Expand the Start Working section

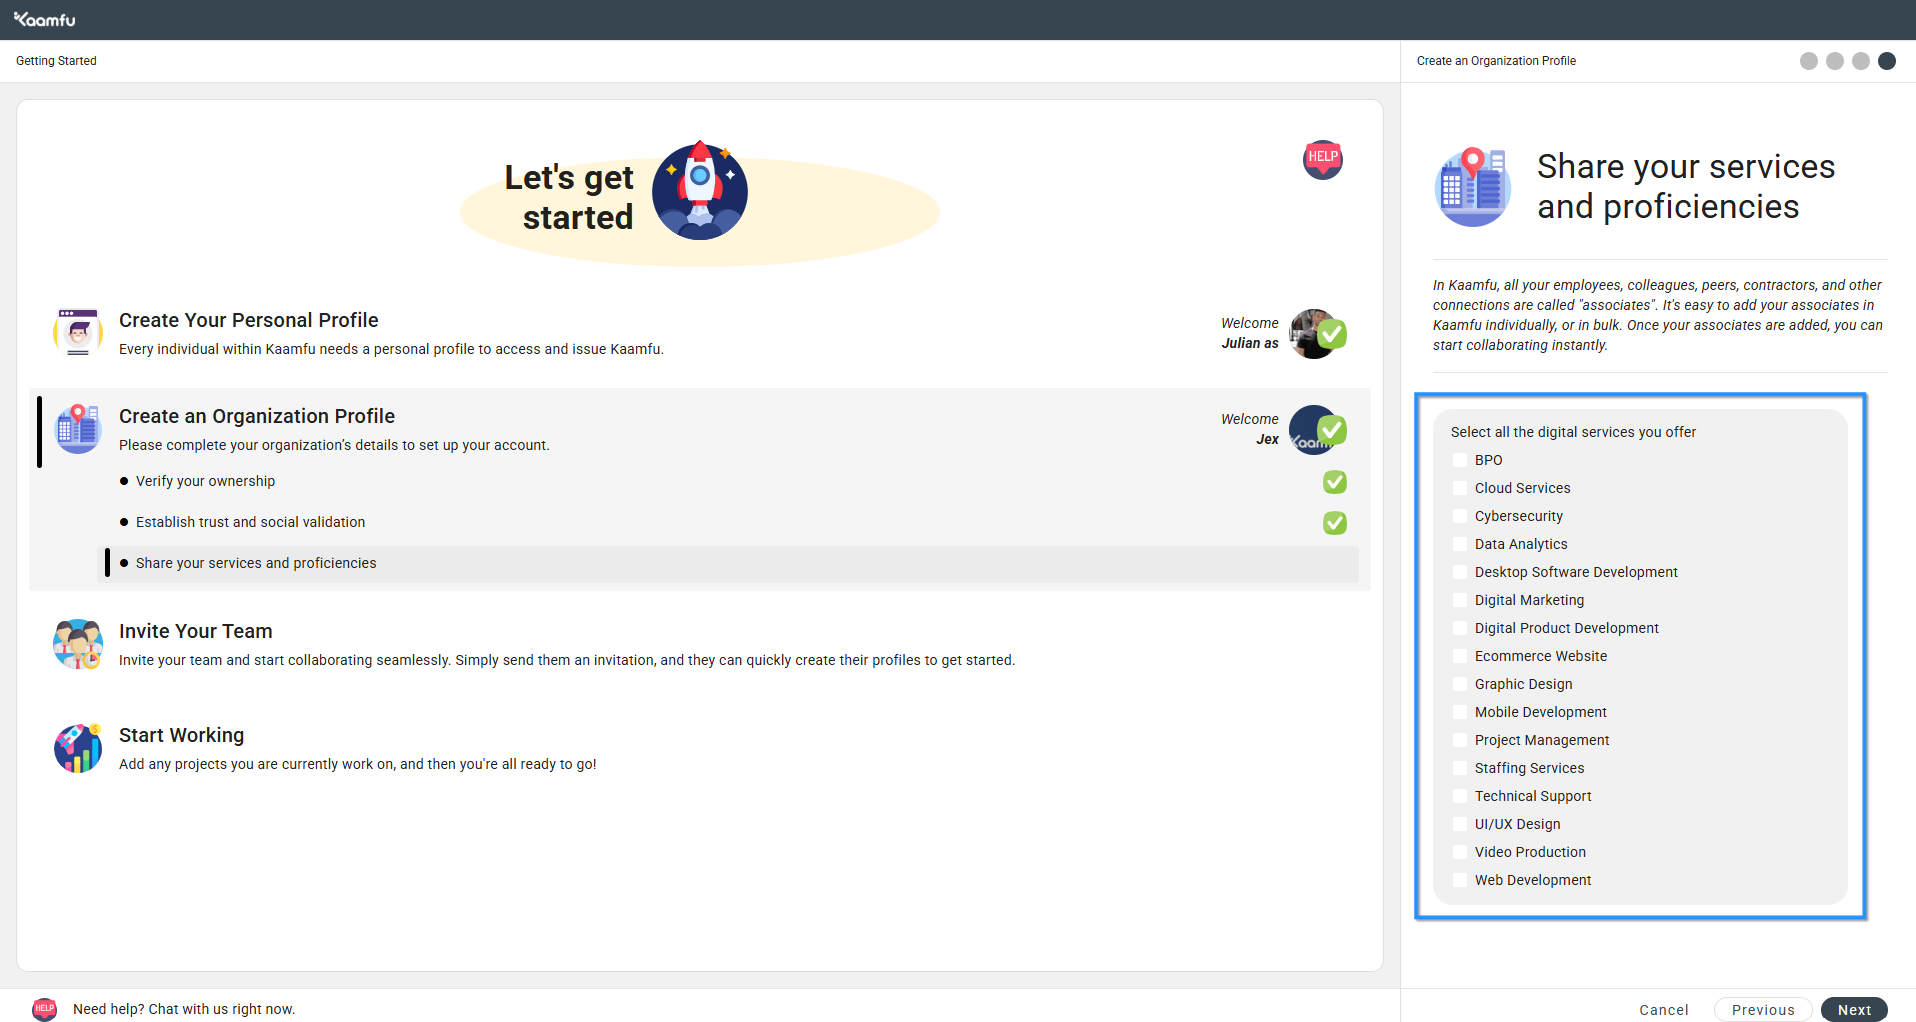point(182,735)
